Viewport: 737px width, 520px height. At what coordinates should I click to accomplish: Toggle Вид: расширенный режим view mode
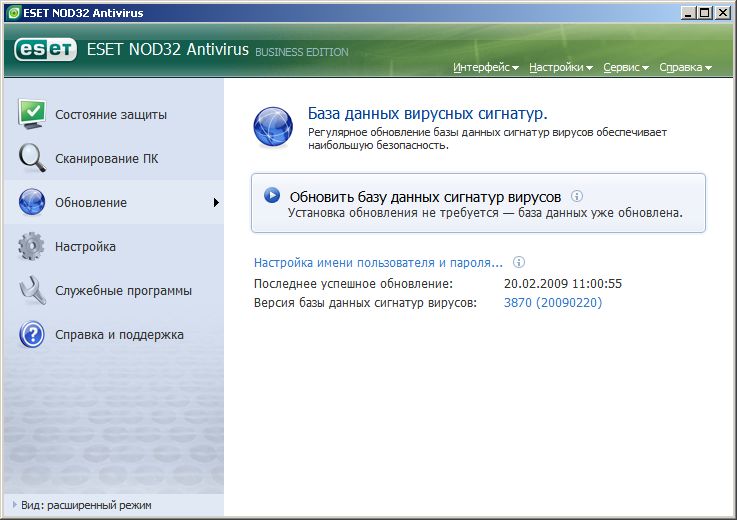click(82, 505)
